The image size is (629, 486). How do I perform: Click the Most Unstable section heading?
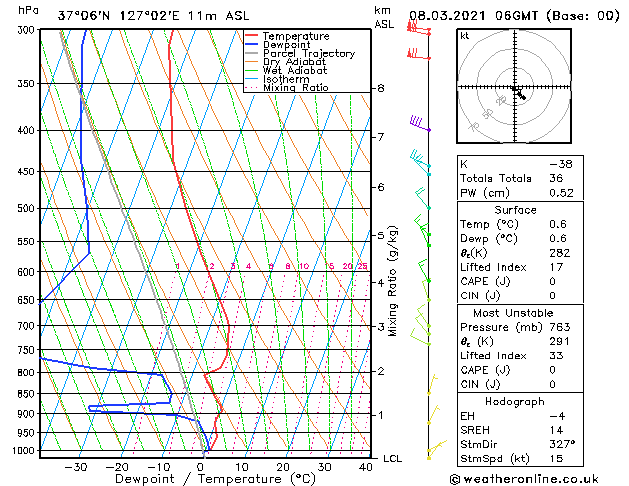pos(513,313)
